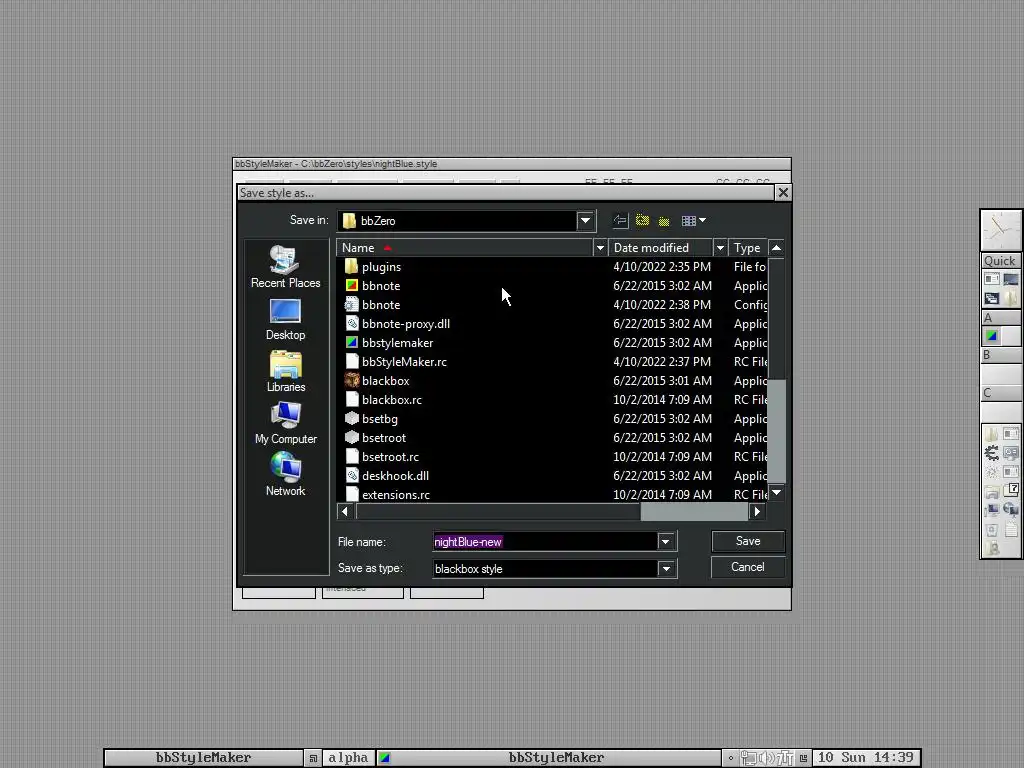Click the up arrow of file list scrollbar
The width and height of the screenshot is (1024, 768).
click(x=776, y=248)
